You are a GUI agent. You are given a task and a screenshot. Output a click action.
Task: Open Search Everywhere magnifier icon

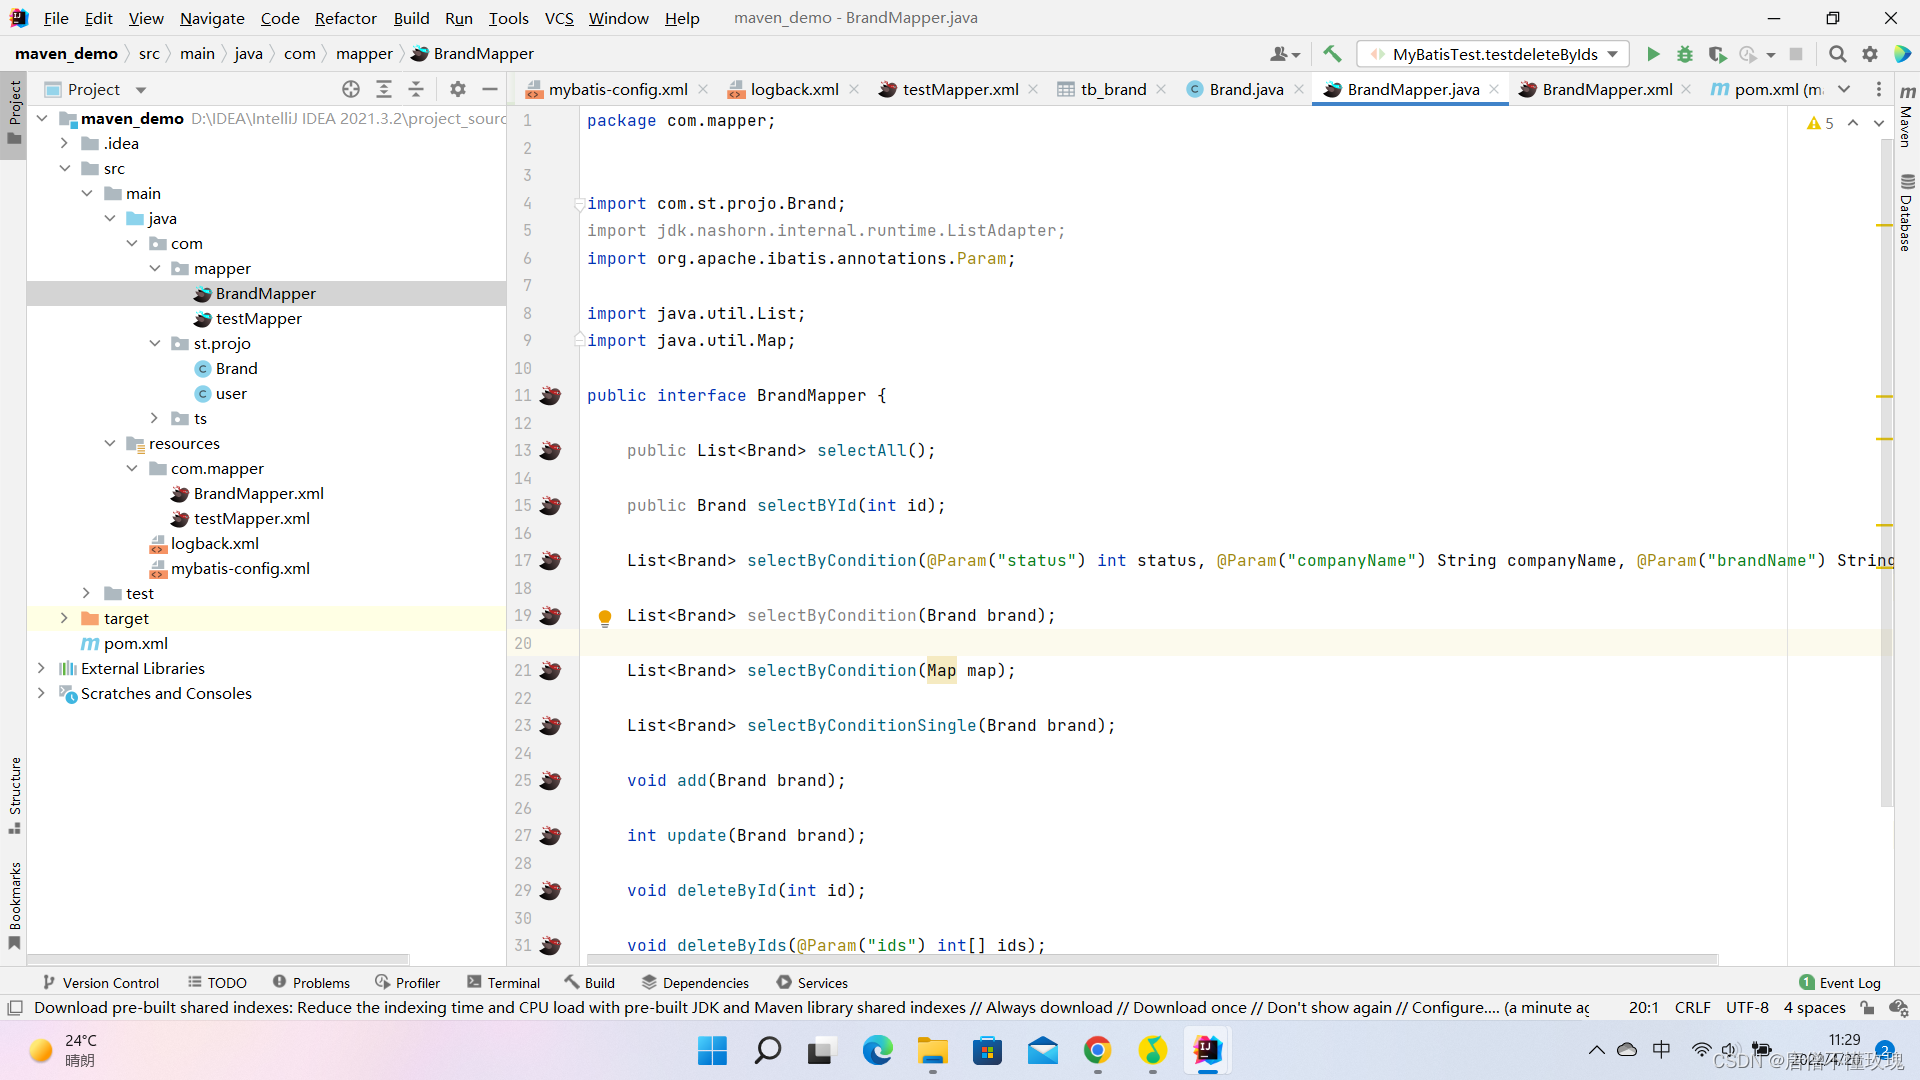click(1837, 54)
